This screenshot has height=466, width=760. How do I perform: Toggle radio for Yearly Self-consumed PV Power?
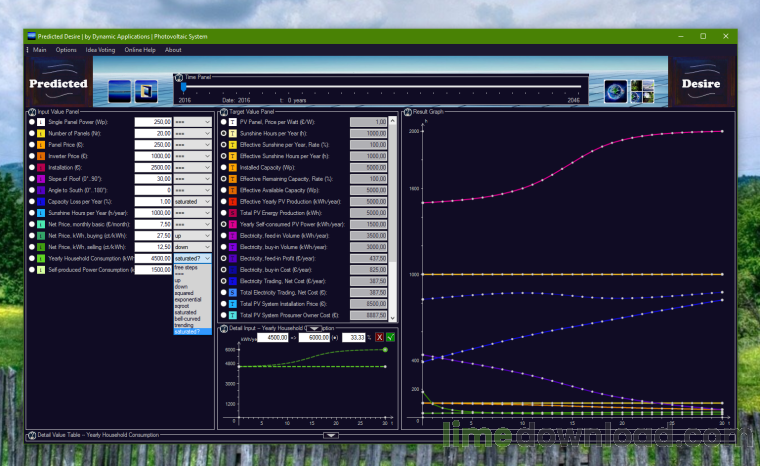[224, 225]
